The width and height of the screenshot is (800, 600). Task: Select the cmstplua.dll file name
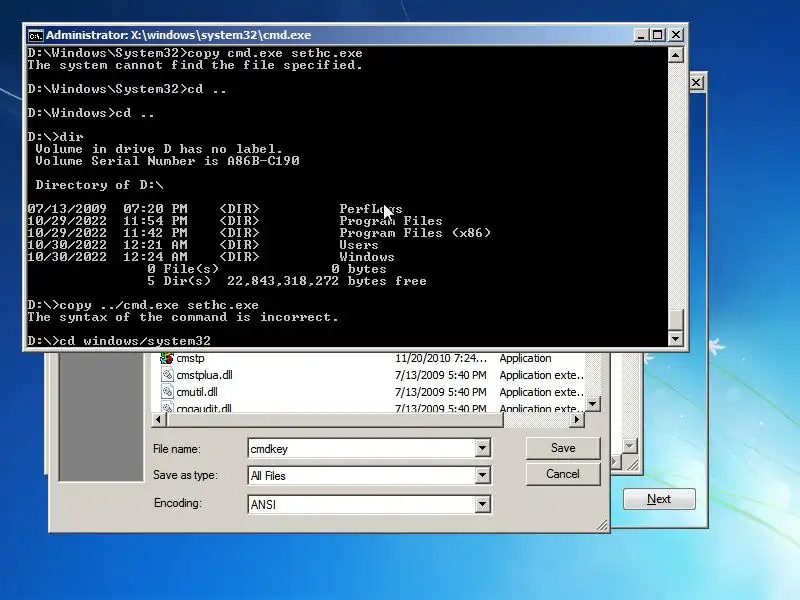pyautogui.click(x=204, y=375)
